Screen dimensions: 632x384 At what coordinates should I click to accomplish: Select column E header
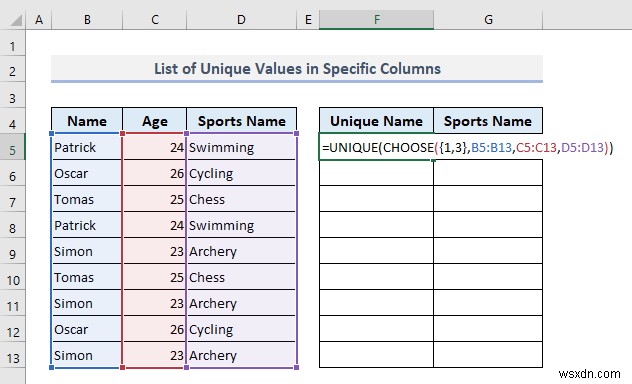tap(308, 20)
